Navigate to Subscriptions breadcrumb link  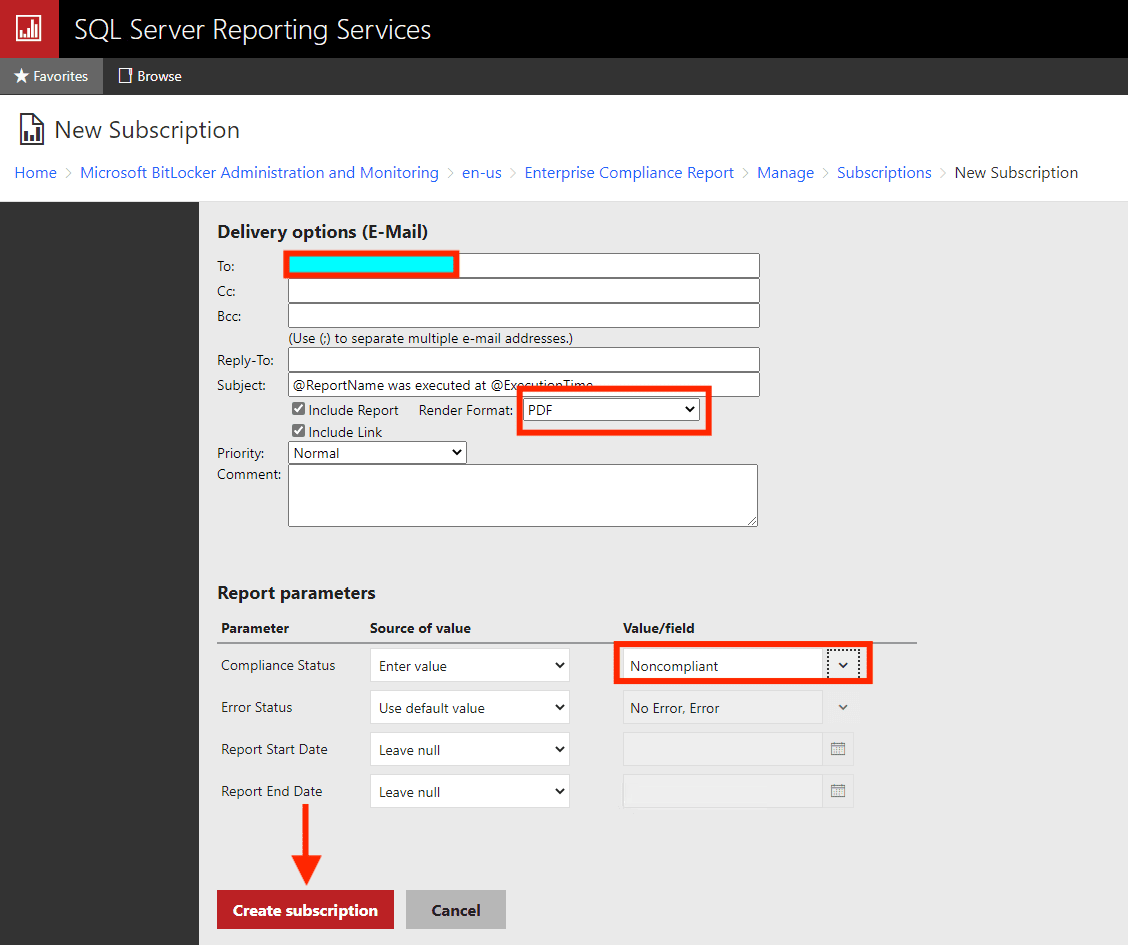click(x=884, y=173)
